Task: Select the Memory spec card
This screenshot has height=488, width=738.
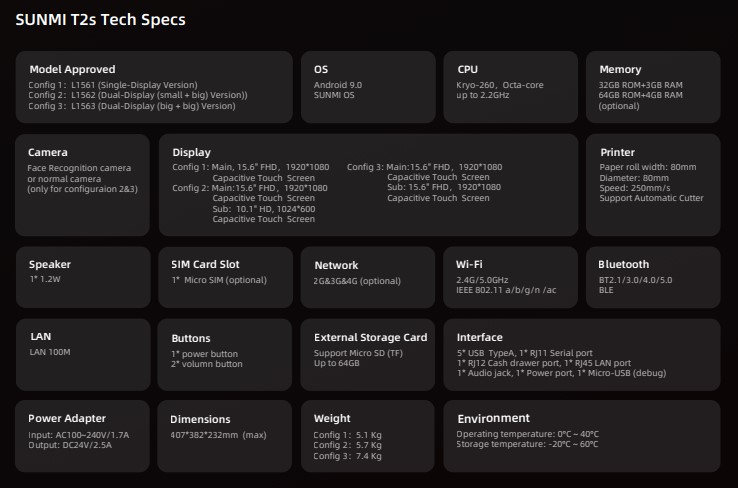Action: [x=653, y=87]
